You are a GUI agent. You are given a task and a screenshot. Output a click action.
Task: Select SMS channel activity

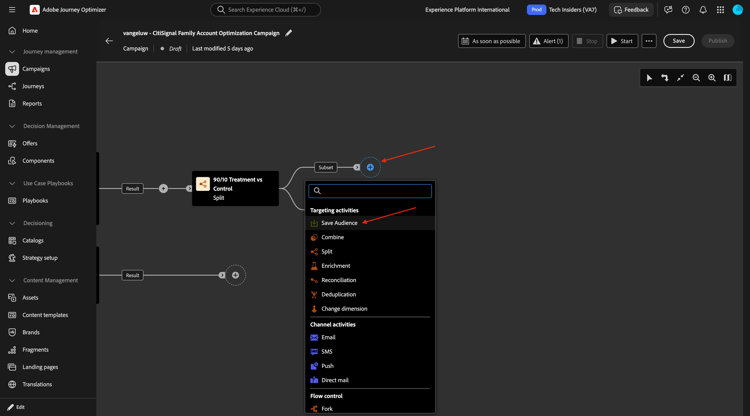(370, 351)
